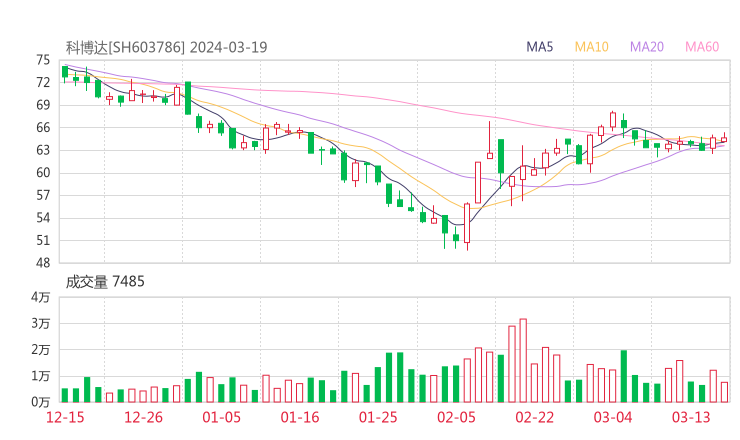This screenshot has width=740, height=440.
Task: Click the 成交量 7485 volume label
Action: tap(105, 281)
